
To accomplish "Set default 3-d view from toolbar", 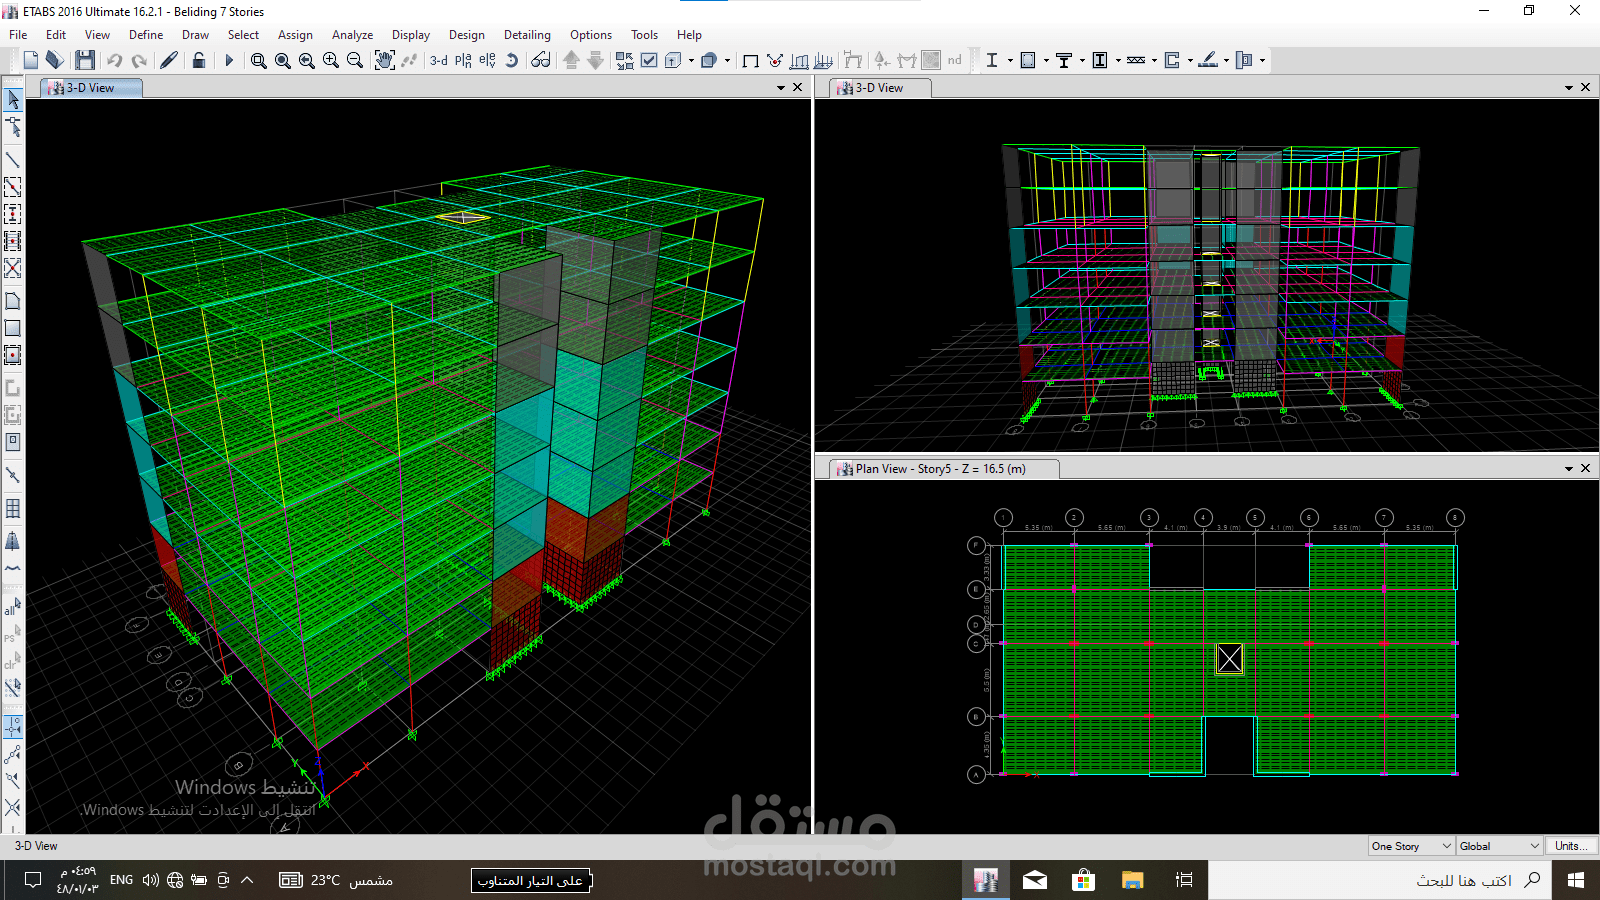I will point(438,60).
